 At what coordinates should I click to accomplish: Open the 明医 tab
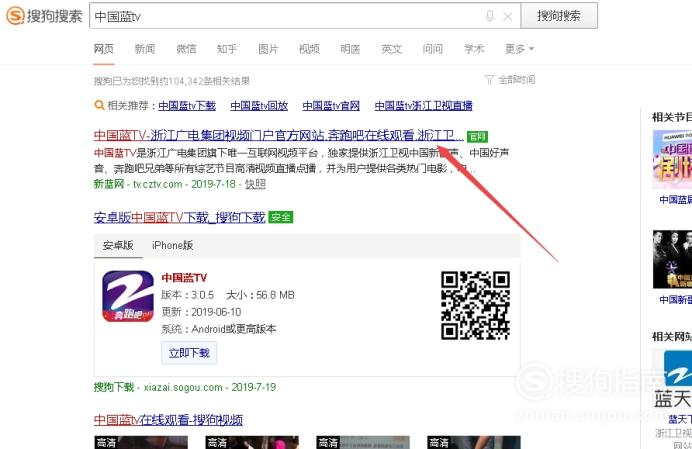tap(350, 49)
